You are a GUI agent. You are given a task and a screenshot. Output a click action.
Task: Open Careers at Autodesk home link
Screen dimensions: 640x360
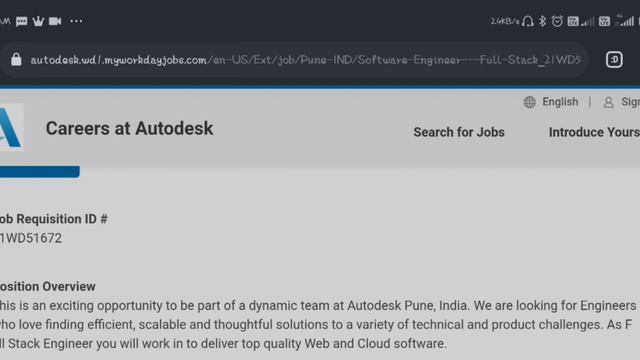pyautogui.click(x=129, y=129)
